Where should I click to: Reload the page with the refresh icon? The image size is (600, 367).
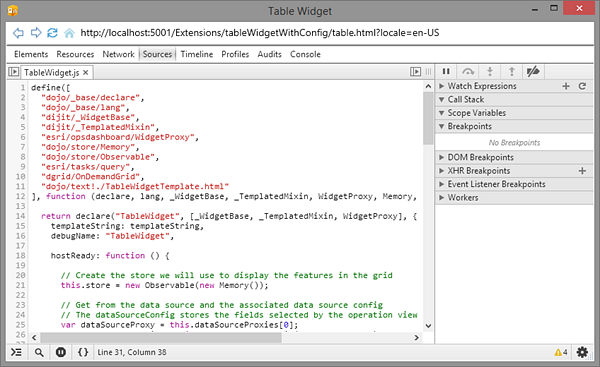pyautogui.click(x=52, y=33)
